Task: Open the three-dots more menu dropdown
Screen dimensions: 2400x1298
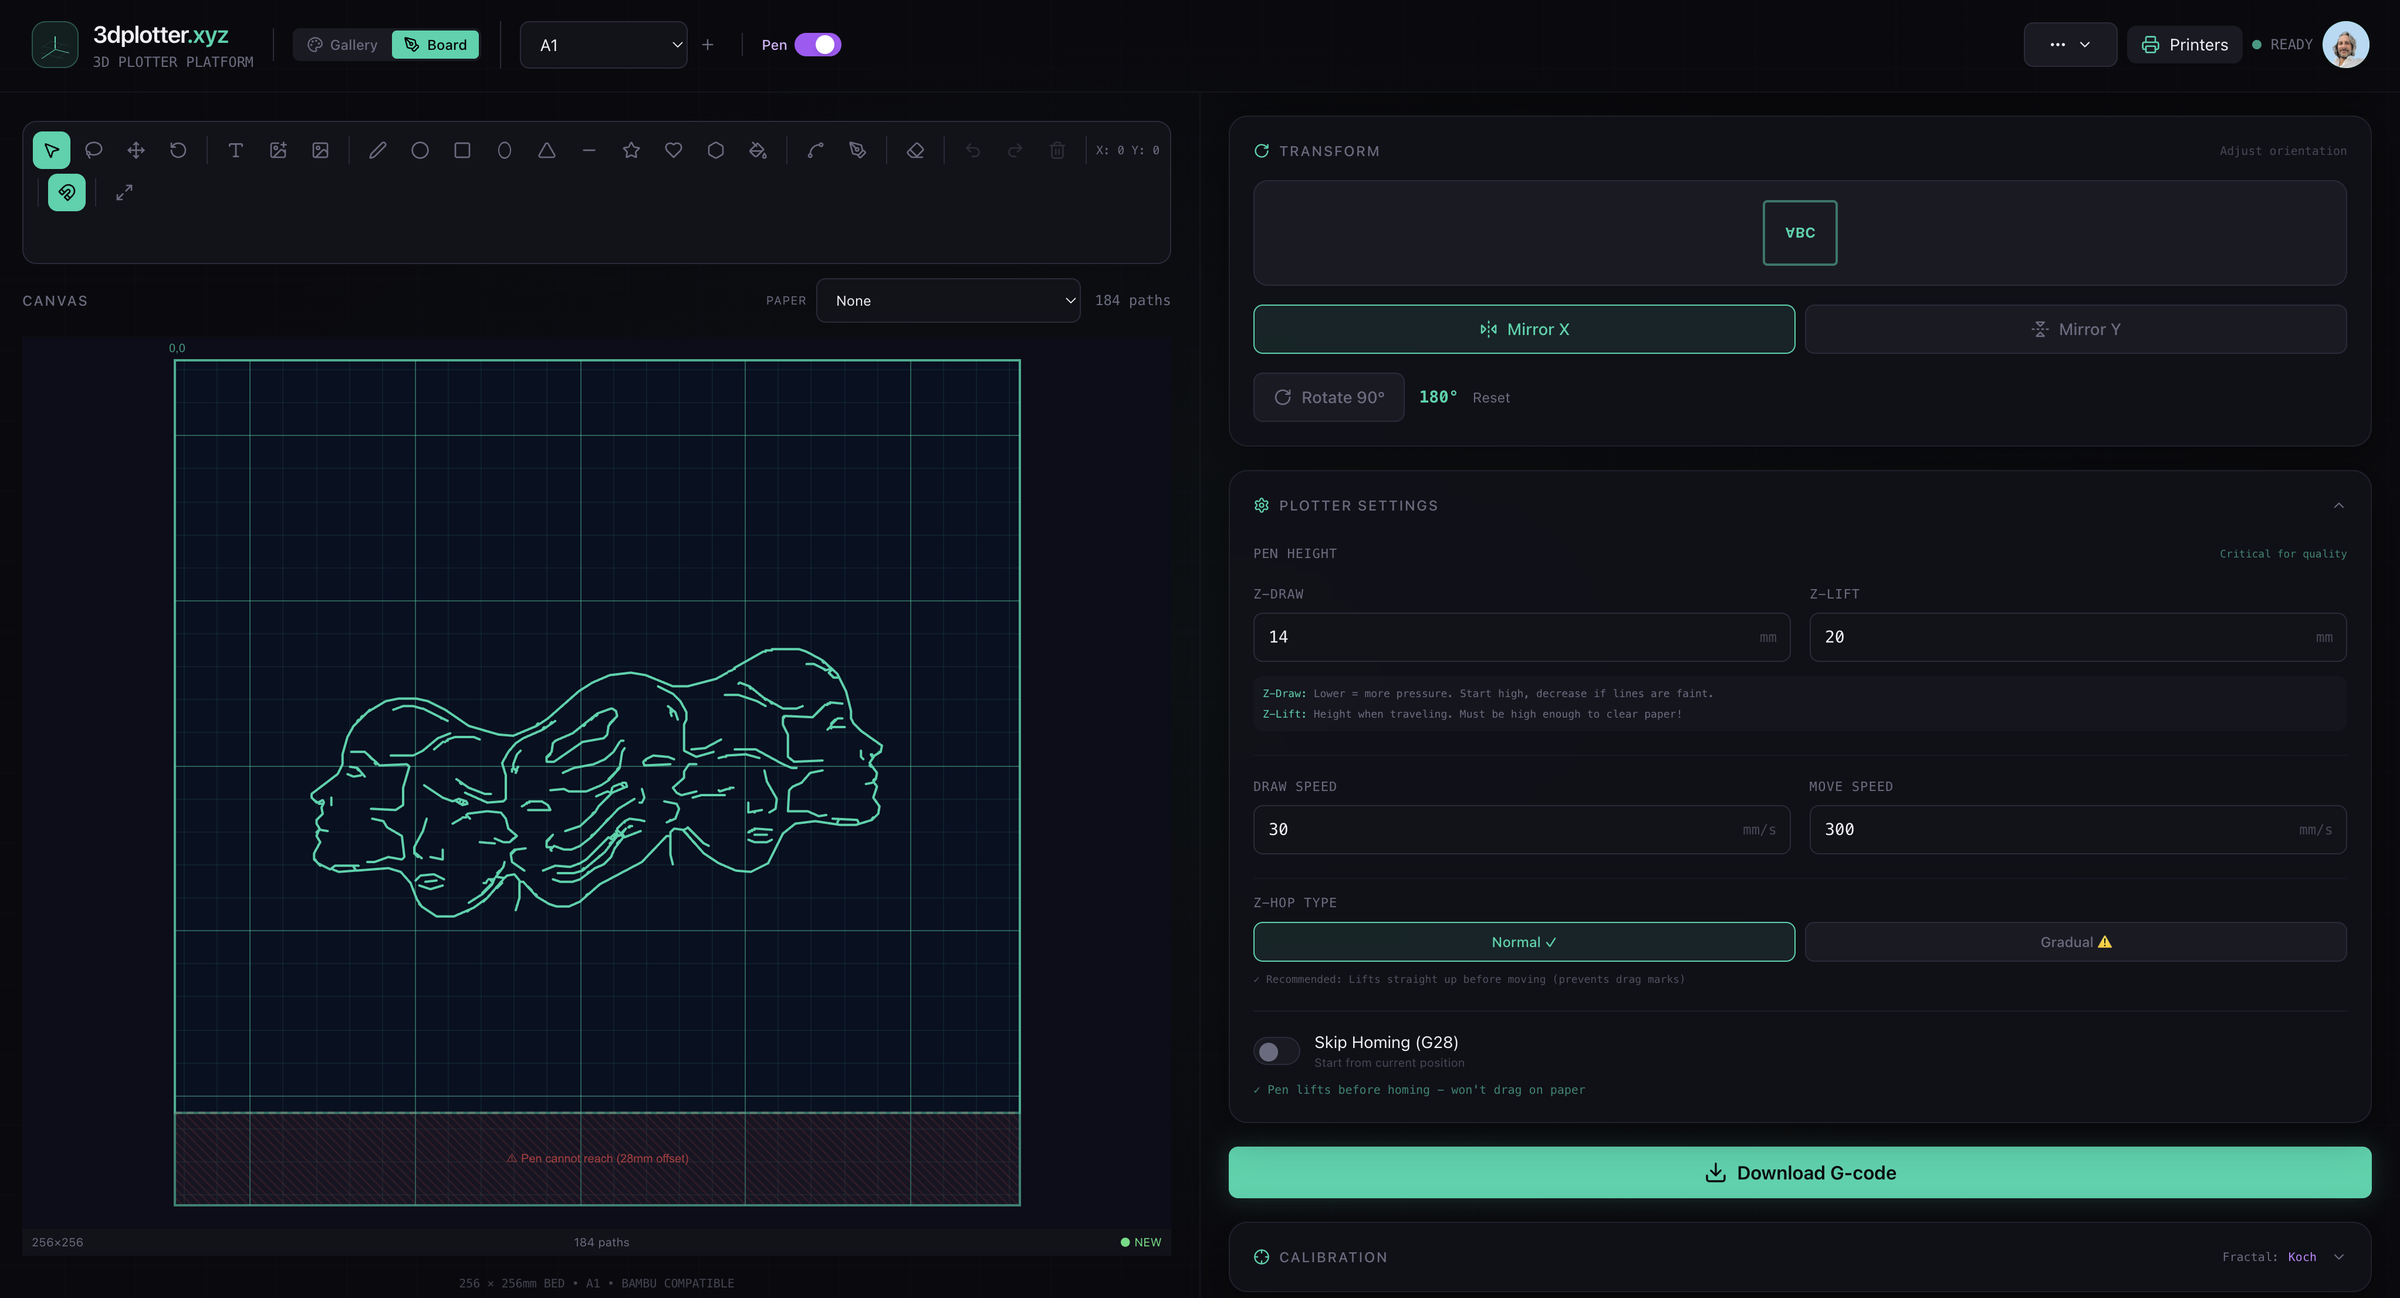Action: click(x=2070, y=45)
